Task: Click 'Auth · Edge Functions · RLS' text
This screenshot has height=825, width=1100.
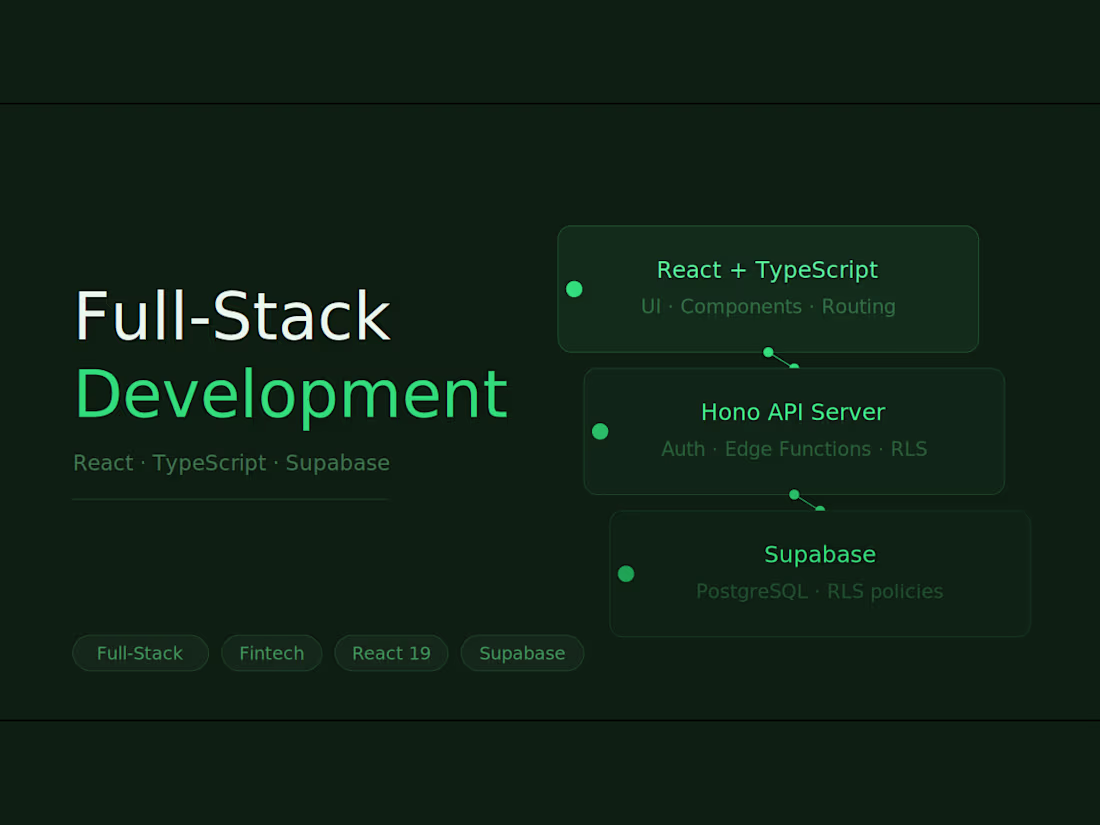Action: pos(794,449)
